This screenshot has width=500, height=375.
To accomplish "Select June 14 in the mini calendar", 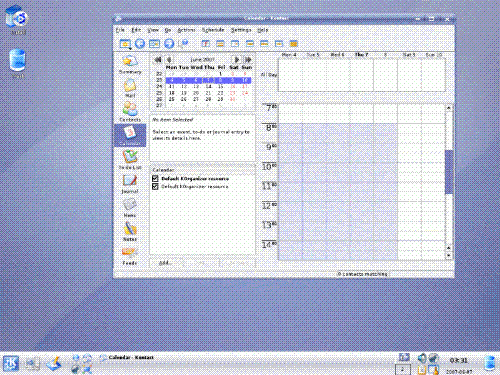I will [208, 87].
